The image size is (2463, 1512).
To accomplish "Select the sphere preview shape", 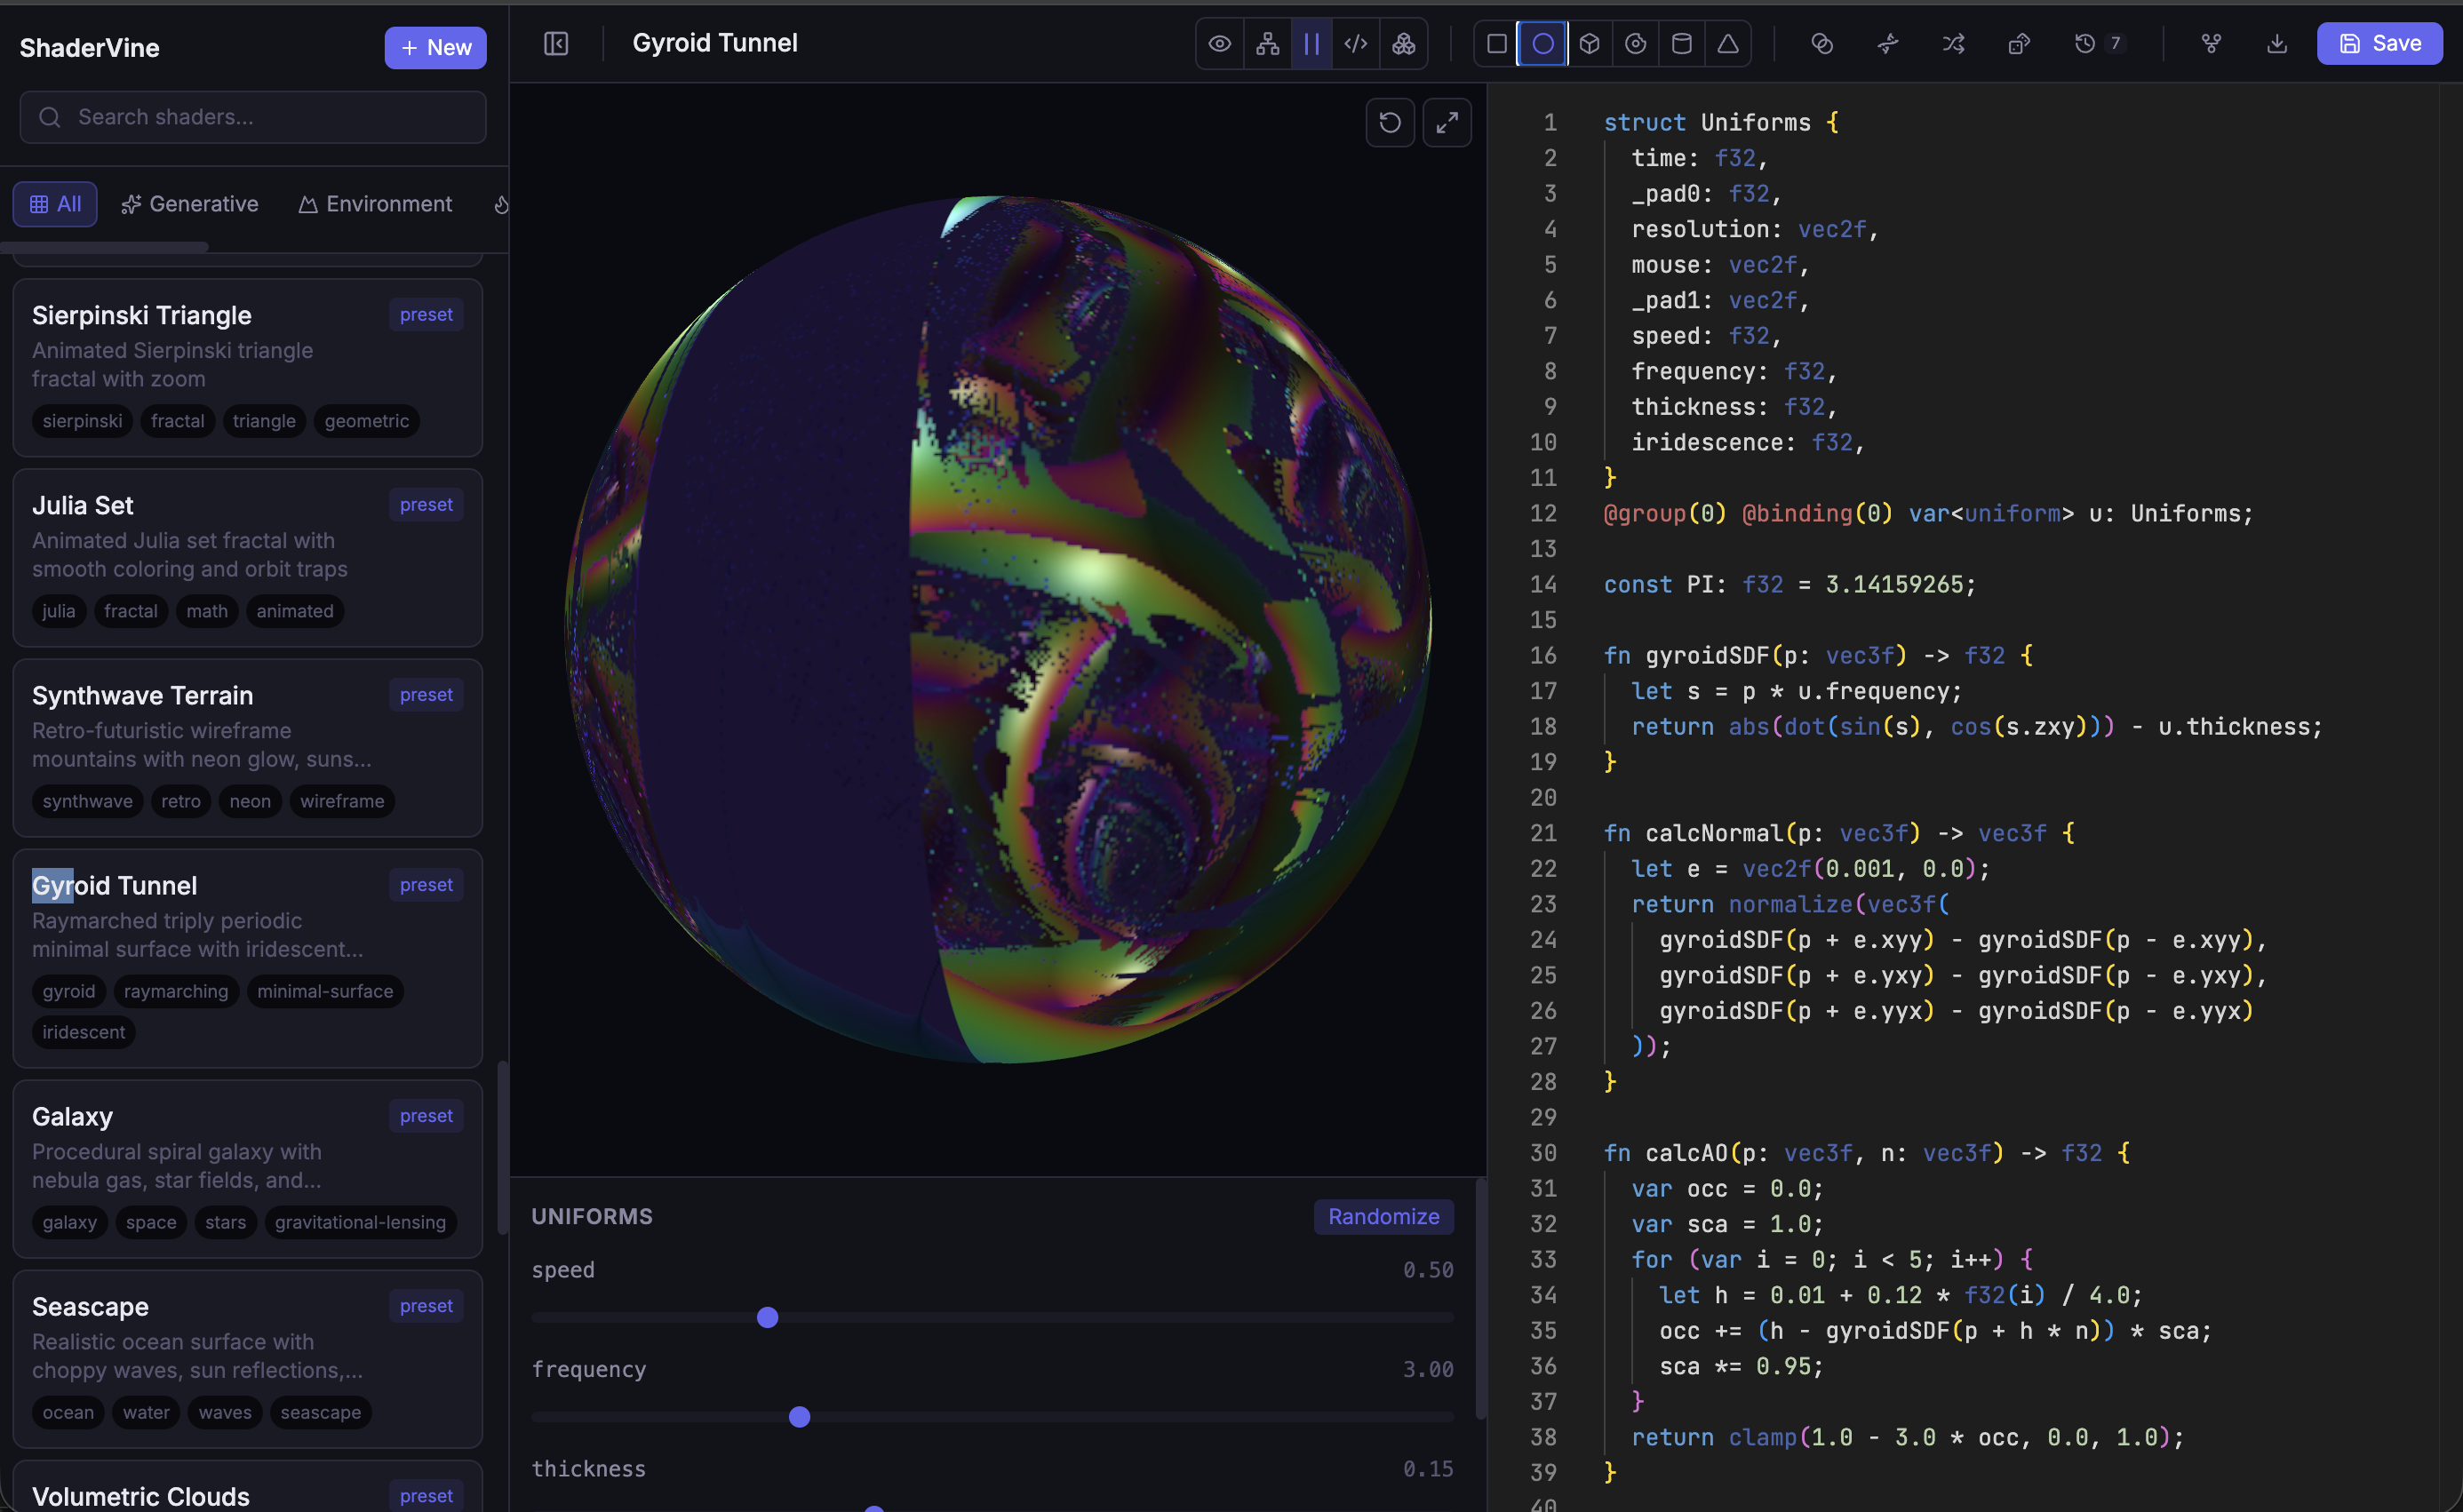I will [1543, 44].
